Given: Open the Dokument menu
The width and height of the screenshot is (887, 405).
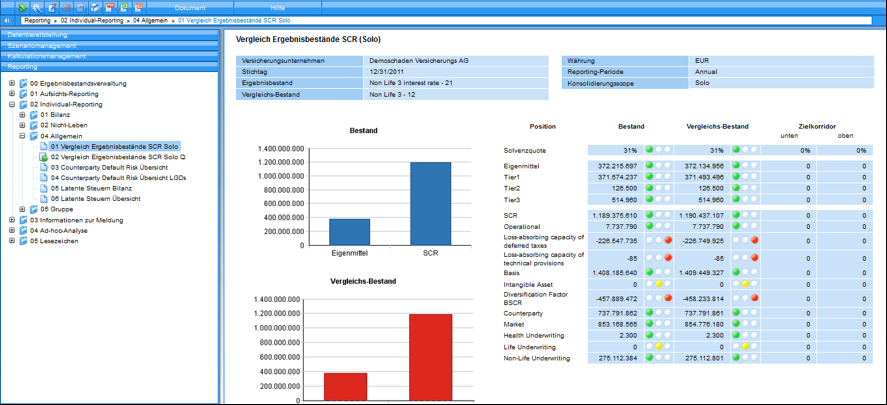Looking at the screenshot, I should (190, 7).
